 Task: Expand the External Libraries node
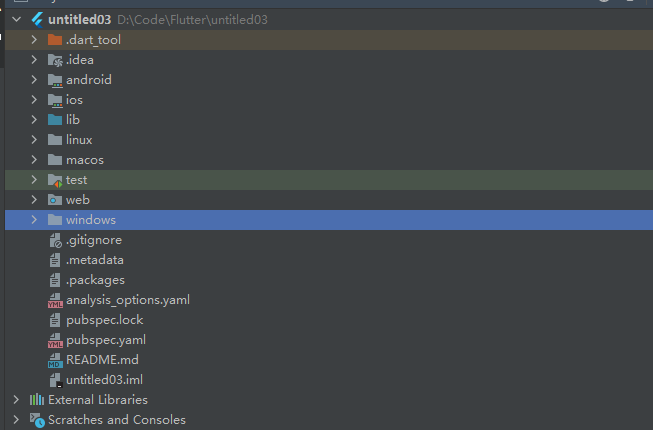16,400
